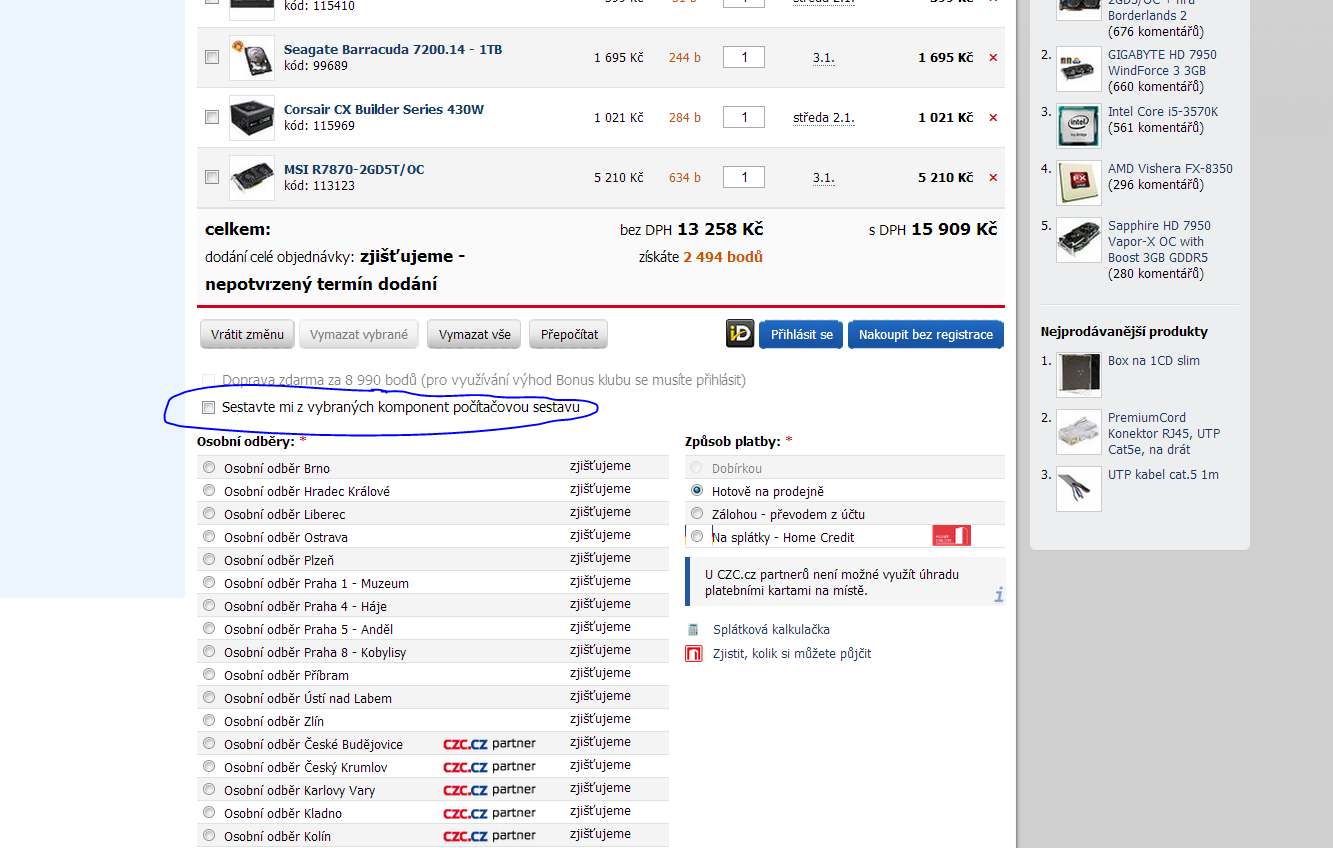
Task: Select payment Zálohou - převodem z účtu
Action: point(697,513)
